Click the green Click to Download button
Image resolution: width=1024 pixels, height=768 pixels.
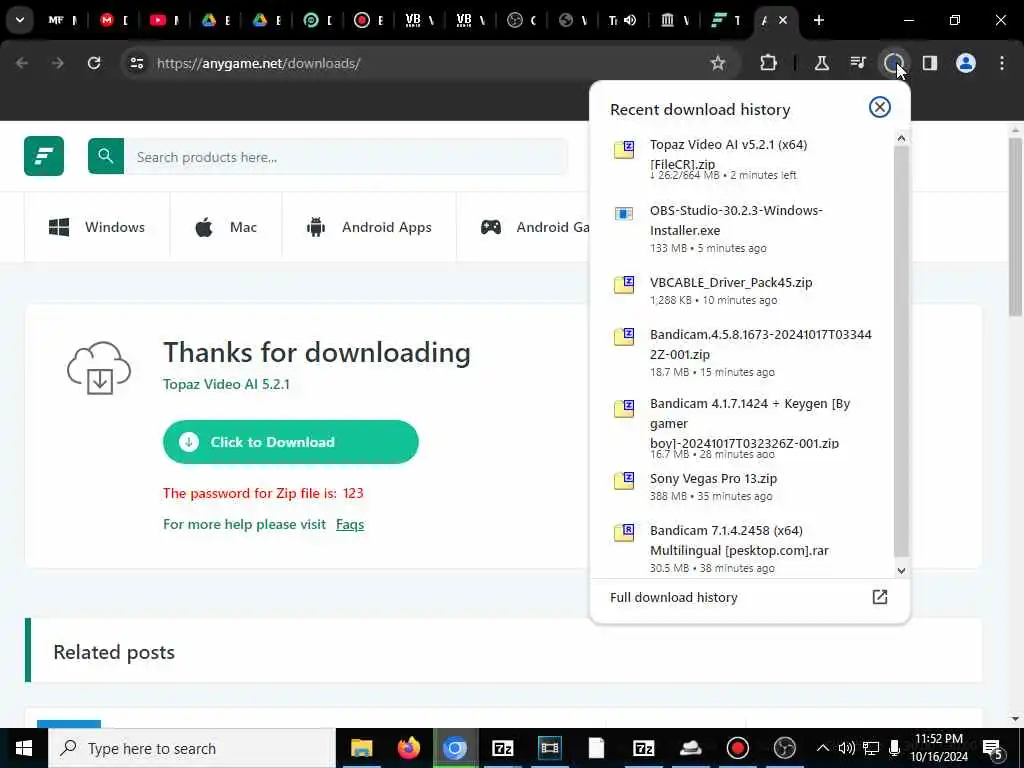[x=291, y=442]
